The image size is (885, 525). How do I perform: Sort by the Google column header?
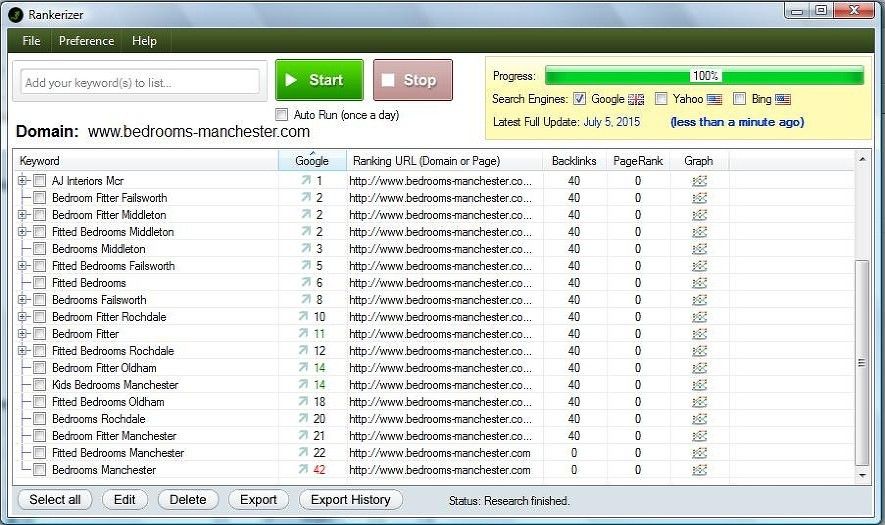312,160
